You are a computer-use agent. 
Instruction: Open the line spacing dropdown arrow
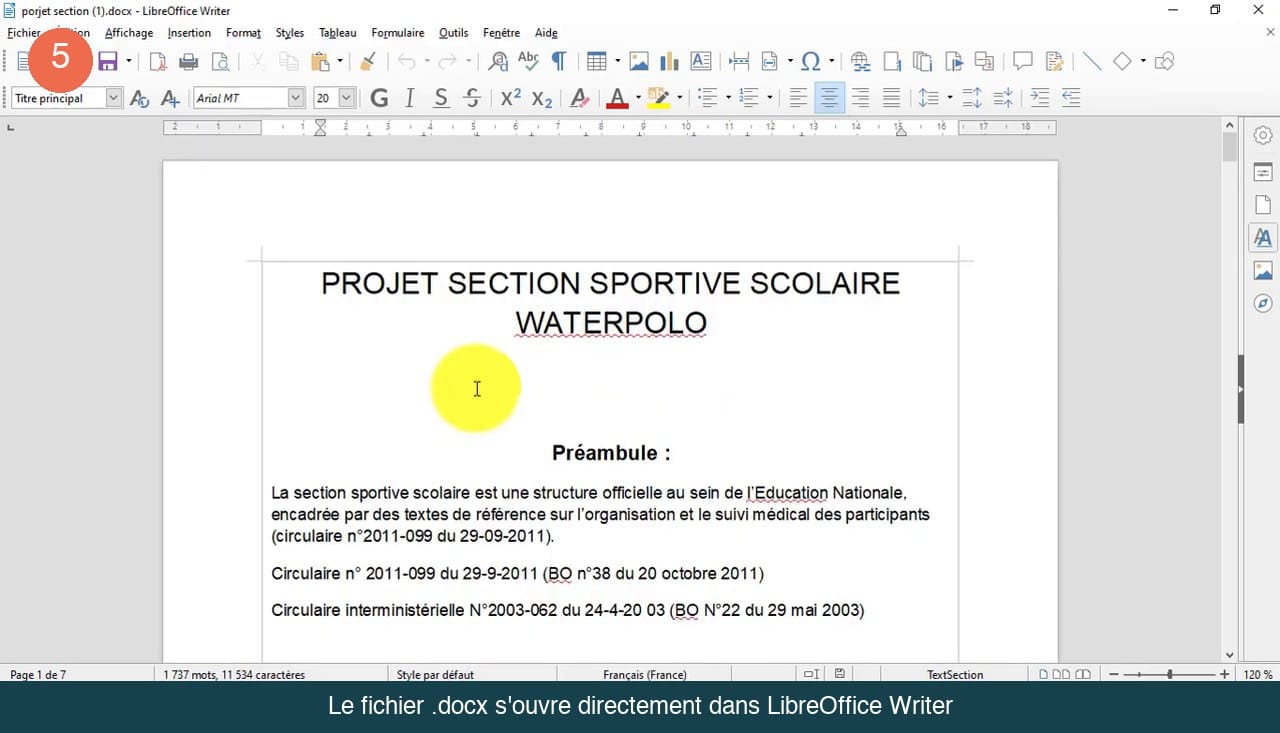(948, 98)
